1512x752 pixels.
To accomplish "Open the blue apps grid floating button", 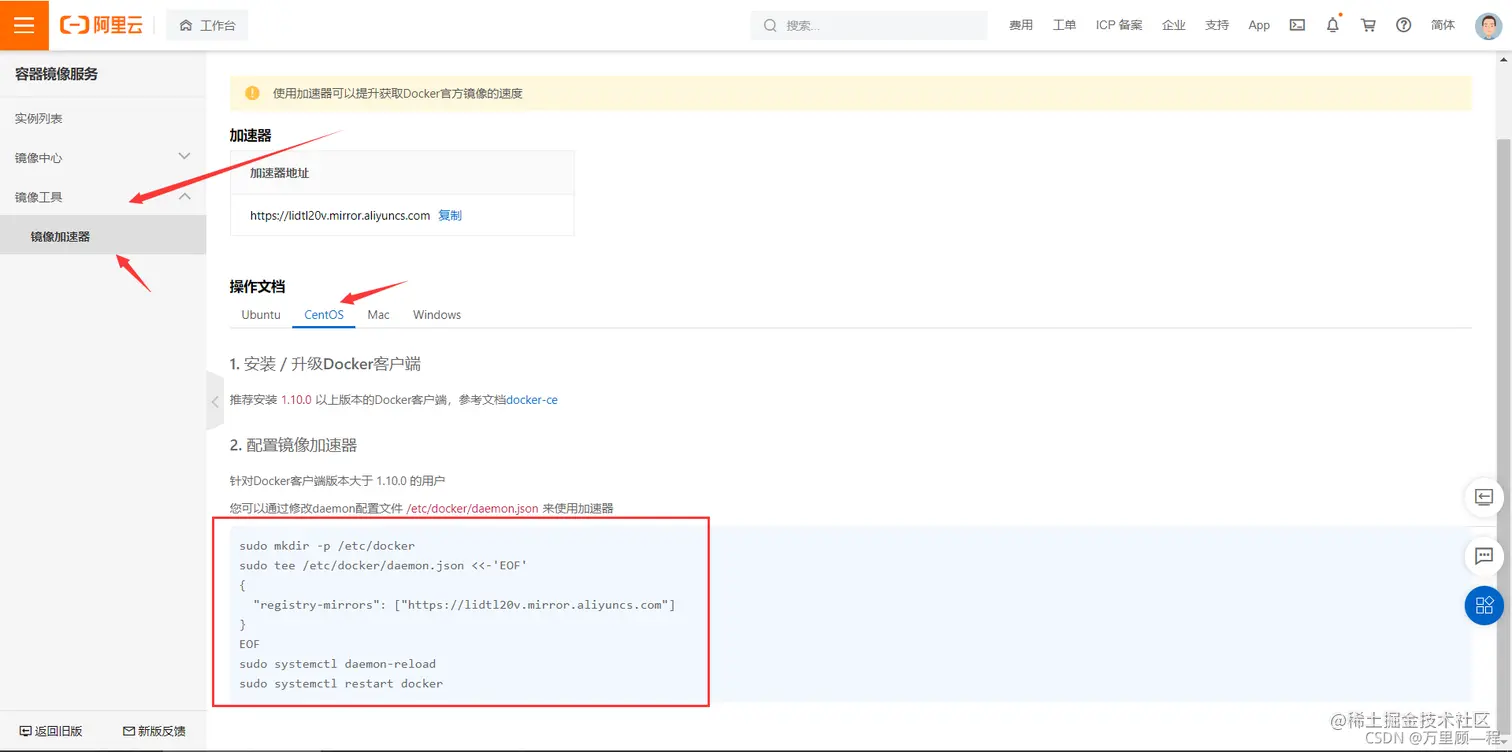I will point(1484,605).
